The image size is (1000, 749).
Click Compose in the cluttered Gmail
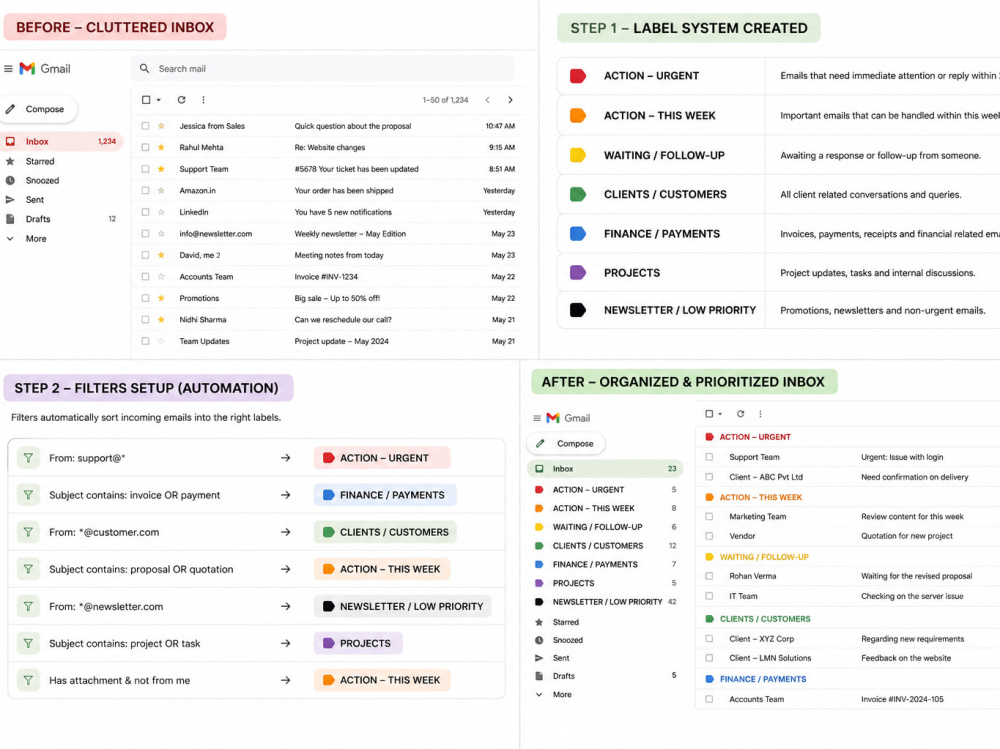coord(38,109)
